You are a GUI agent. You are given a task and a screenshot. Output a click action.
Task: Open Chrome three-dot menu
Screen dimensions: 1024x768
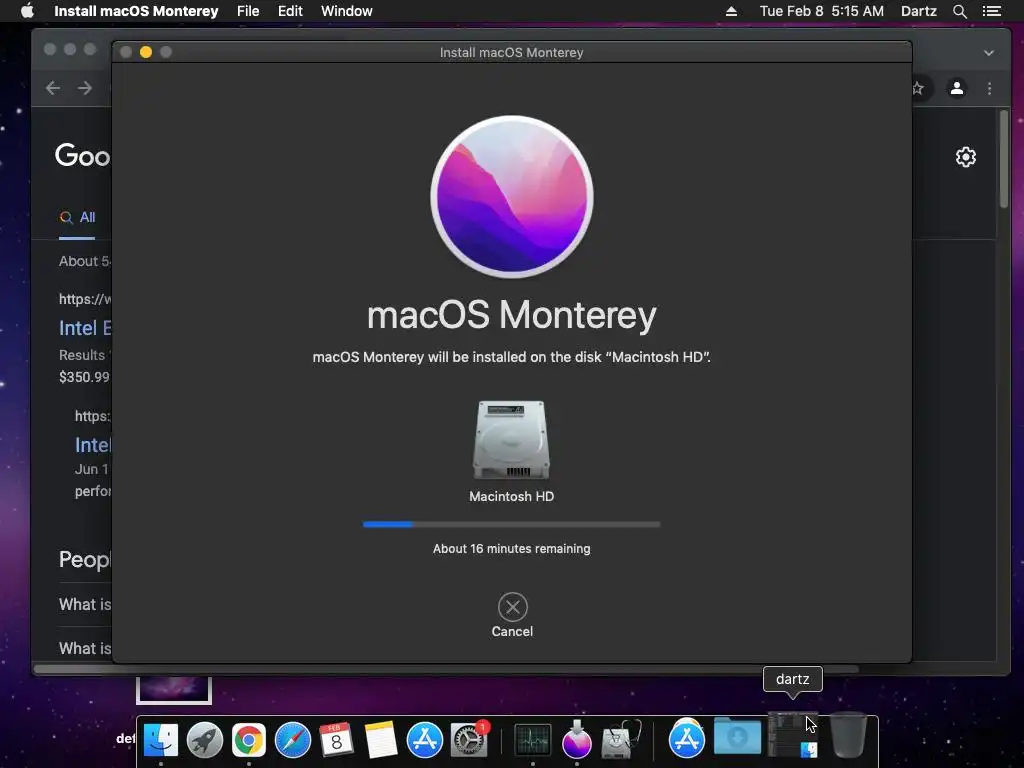coord(989,88)
